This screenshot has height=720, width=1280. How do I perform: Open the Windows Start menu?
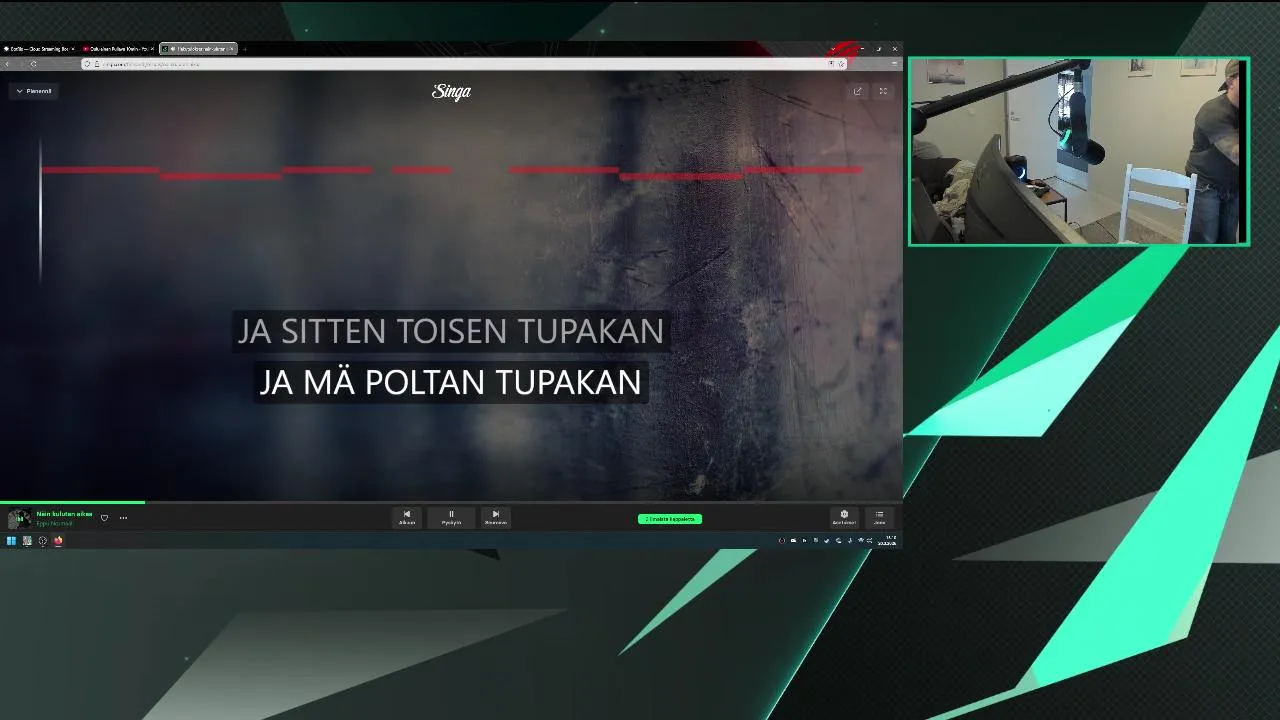click(11, 541)
